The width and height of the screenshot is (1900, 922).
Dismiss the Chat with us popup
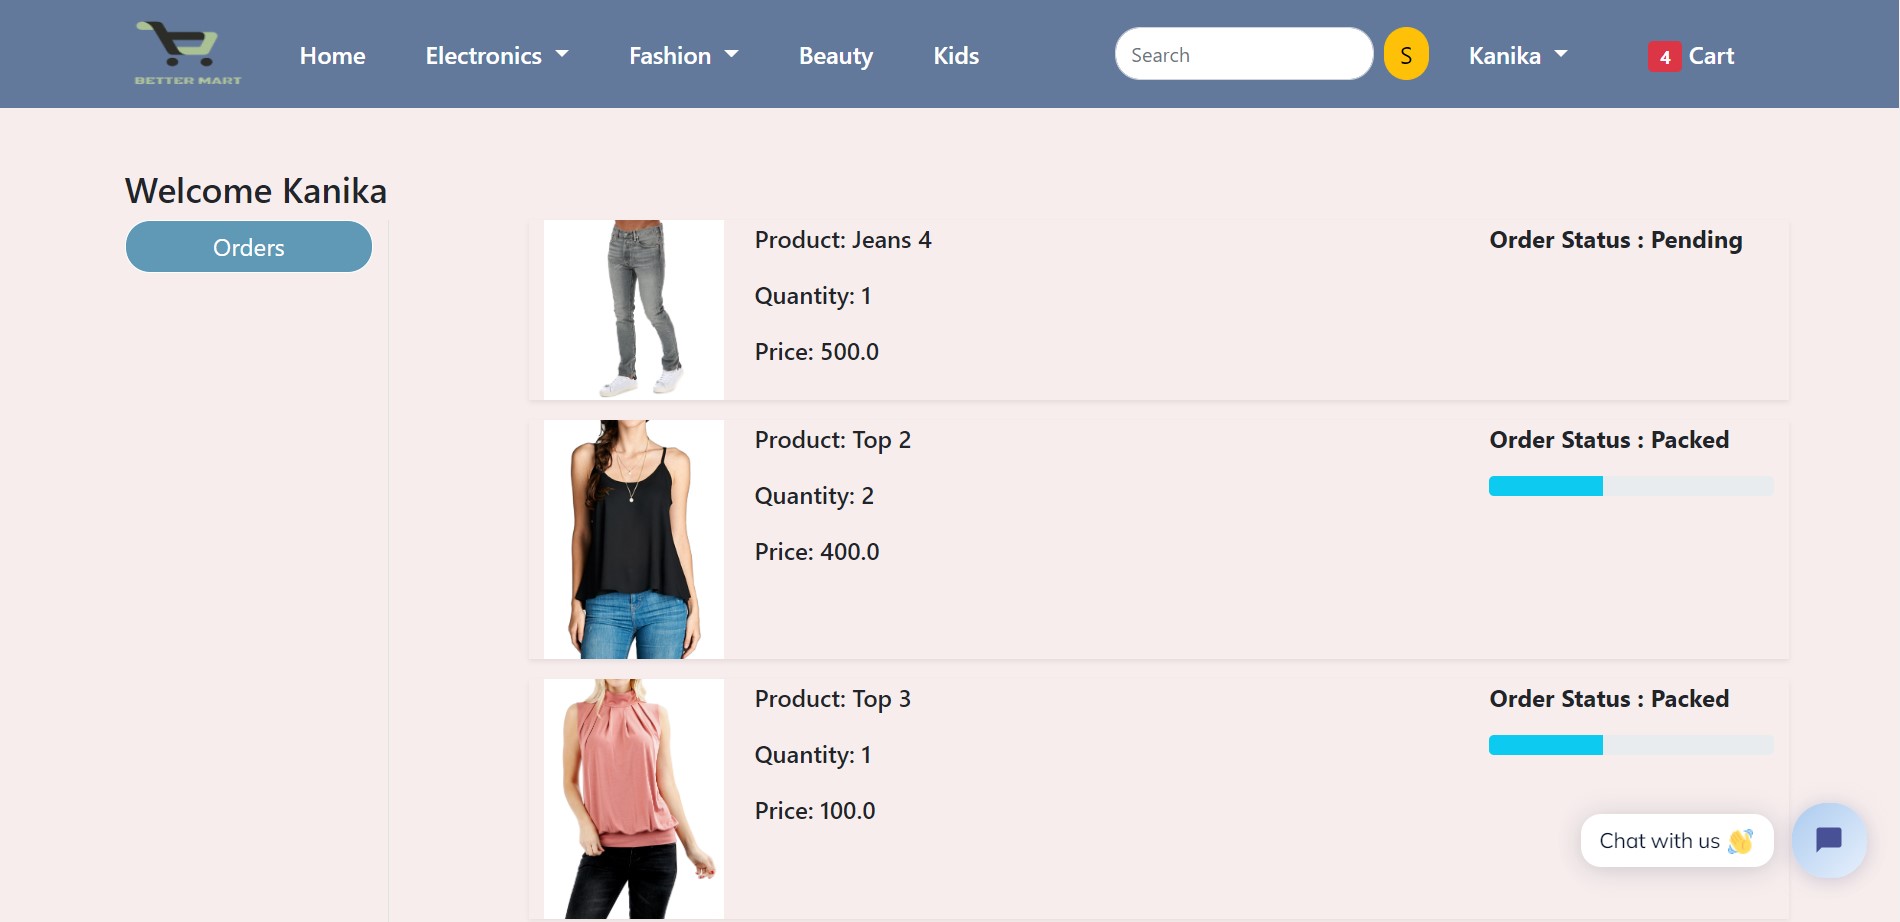pyautogui.click(x=1676, y=840)
